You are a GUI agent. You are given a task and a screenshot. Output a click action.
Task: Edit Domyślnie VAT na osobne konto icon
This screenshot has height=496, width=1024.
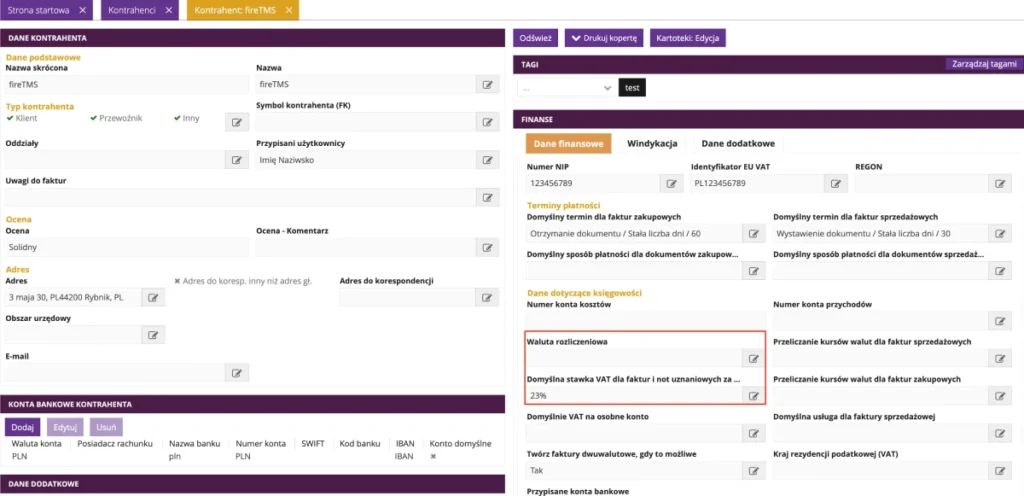[753, 433]
